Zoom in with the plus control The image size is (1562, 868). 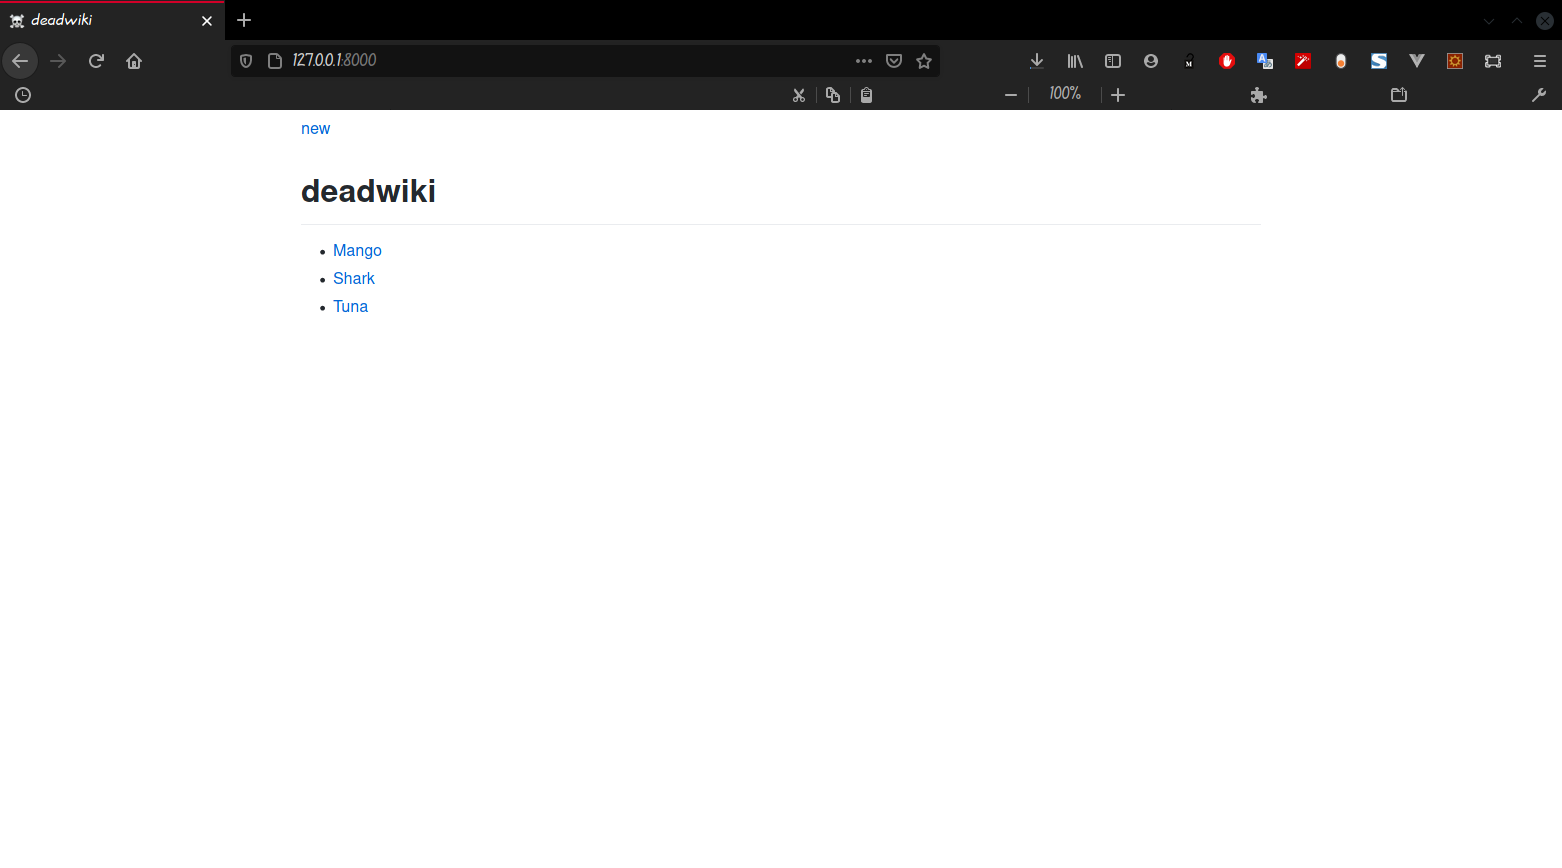click(1118, 95)
